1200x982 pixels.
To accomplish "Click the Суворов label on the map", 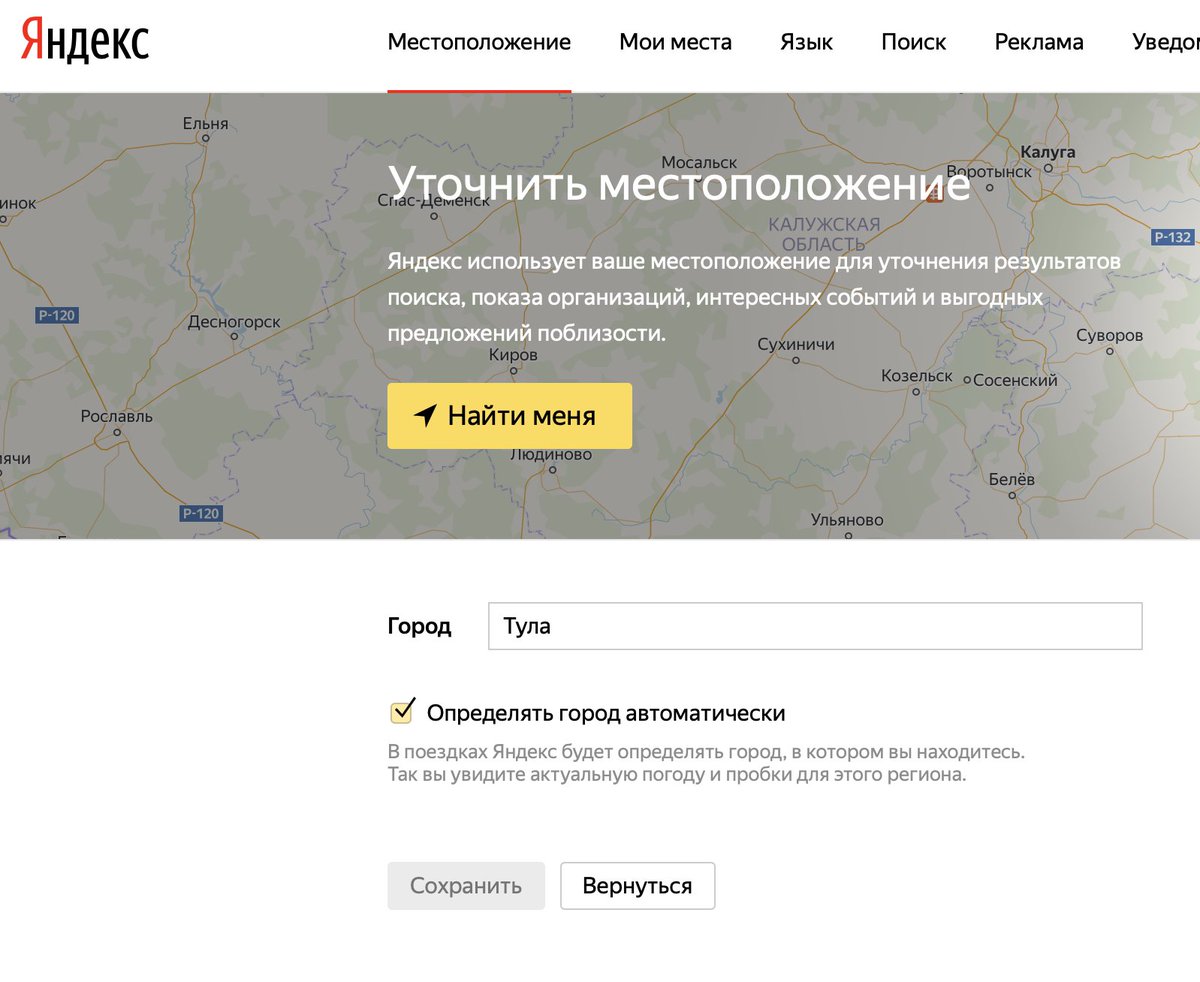I will click(1109, 335).
